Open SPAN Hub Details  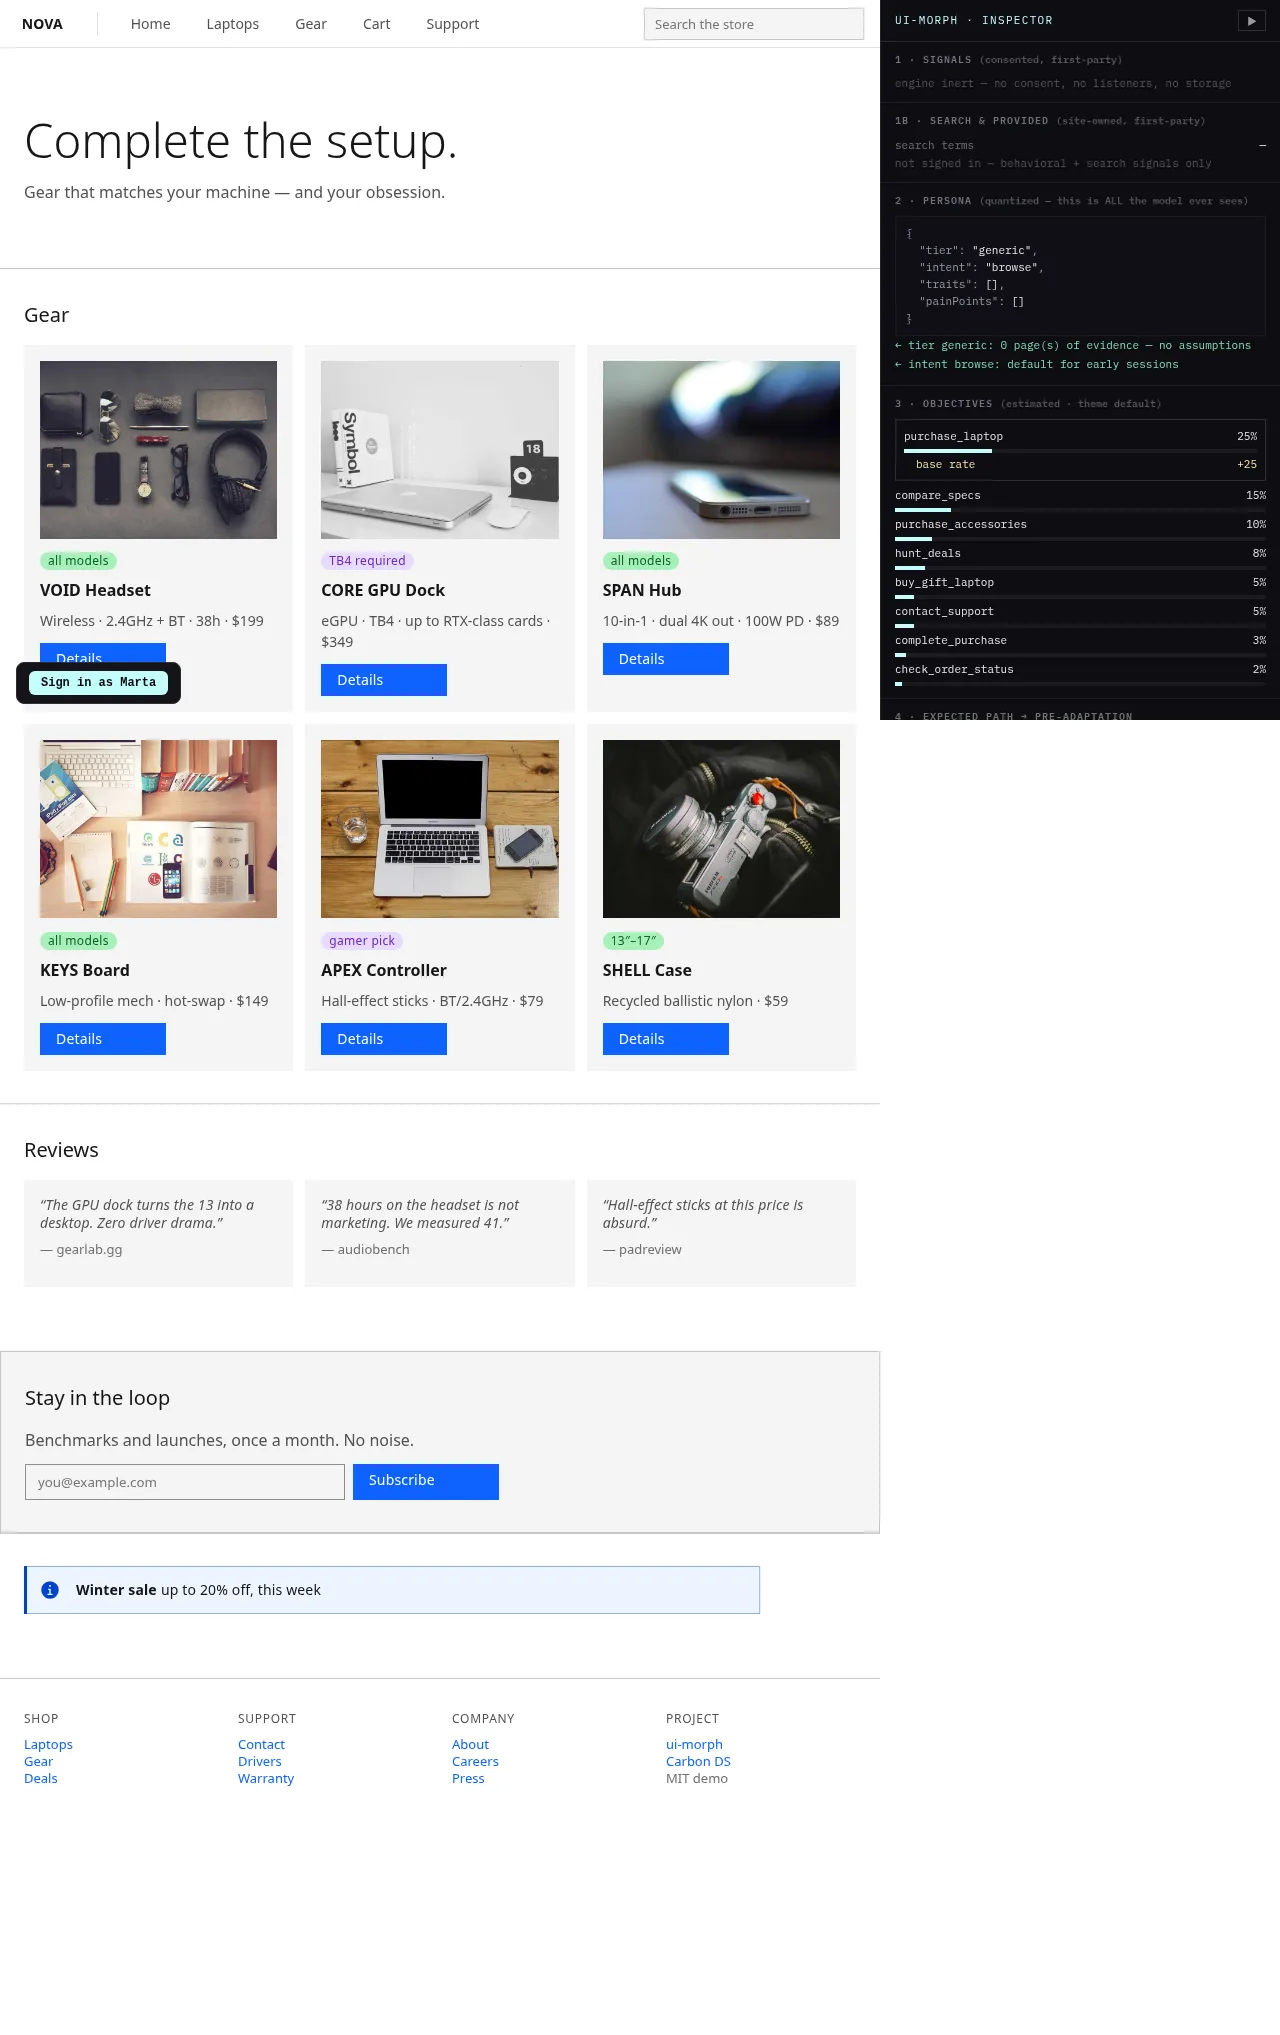(x=666, y=659)
